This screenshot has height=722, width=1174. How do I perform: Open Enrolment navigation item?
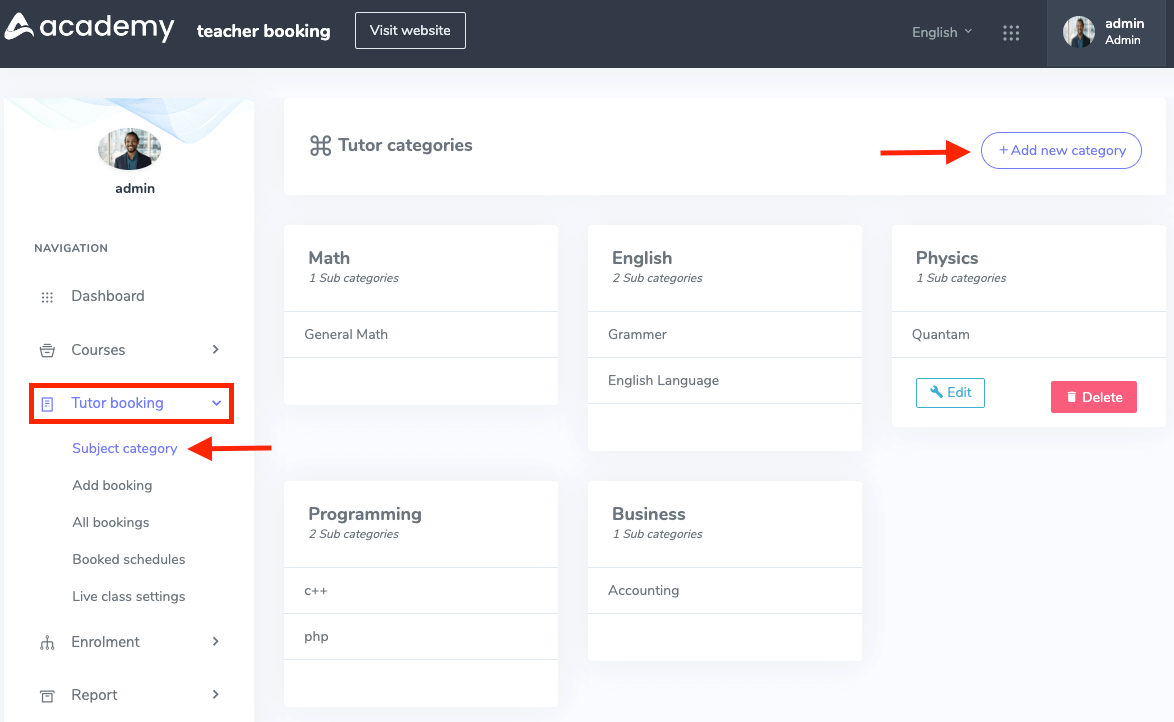point(106,642)
